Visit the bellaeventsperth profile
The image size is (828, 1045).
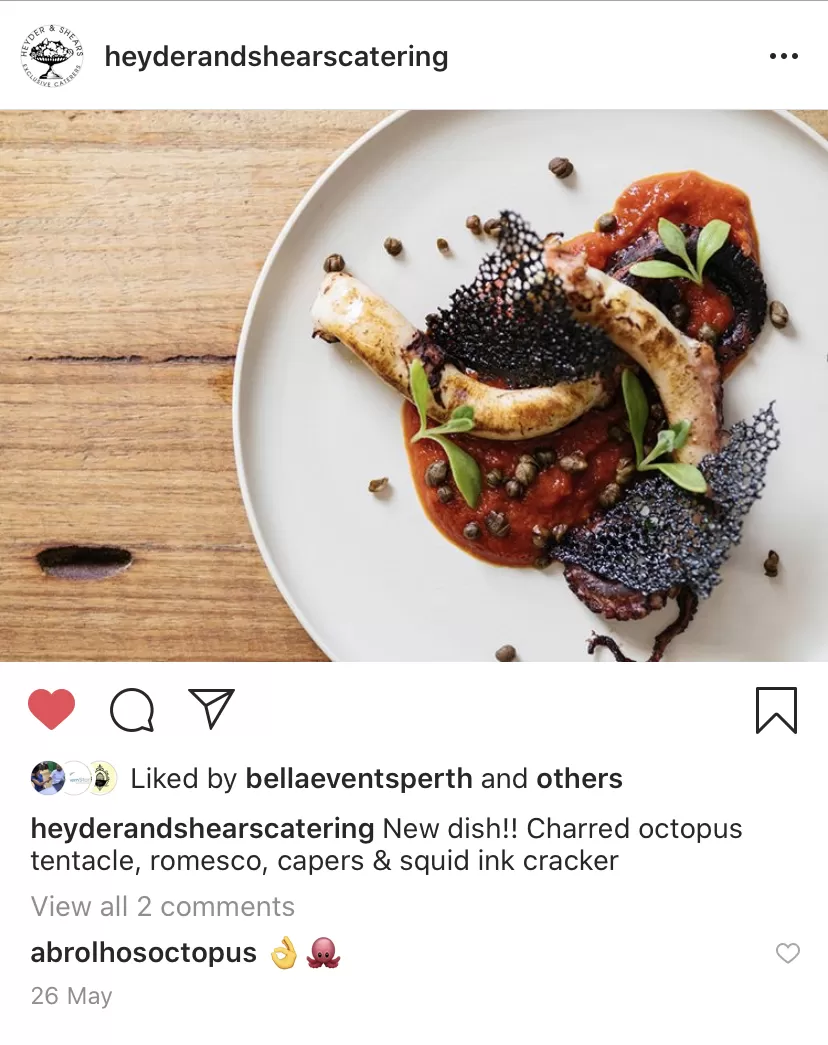pos(359,778)
